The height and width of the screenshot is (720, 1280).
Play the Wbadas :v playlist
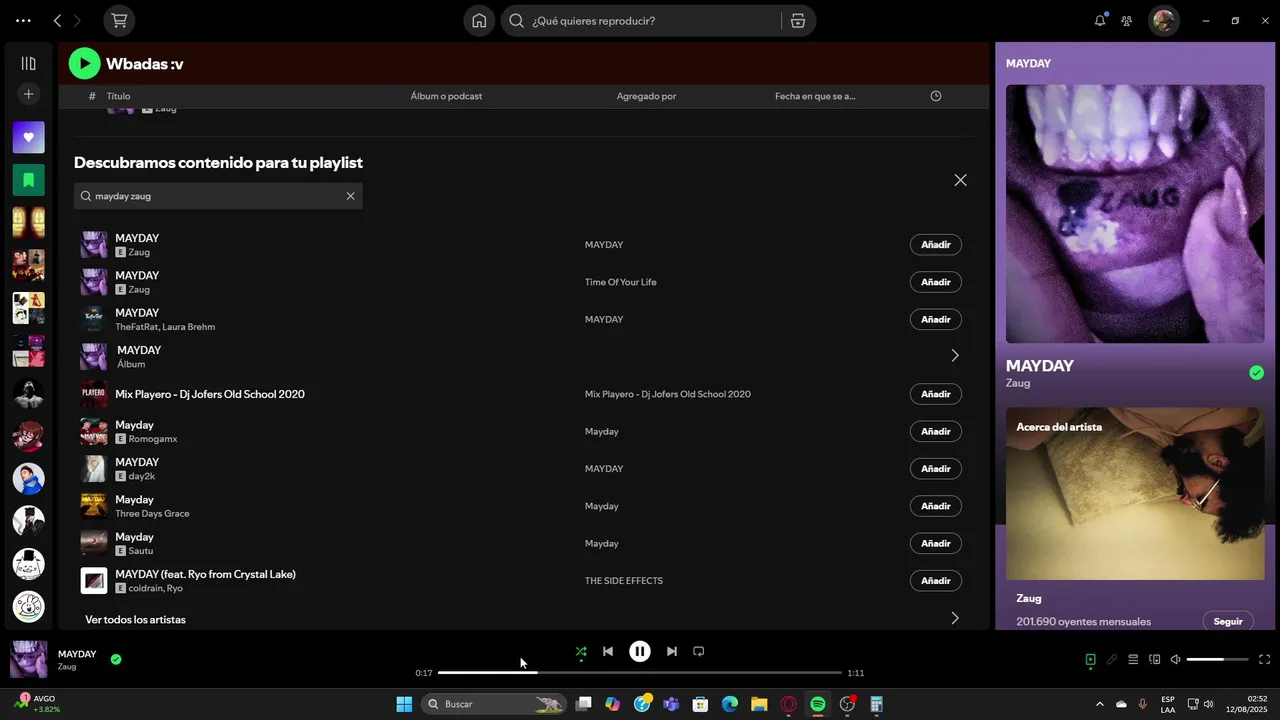pyautogui.click(x=84, y=64)
